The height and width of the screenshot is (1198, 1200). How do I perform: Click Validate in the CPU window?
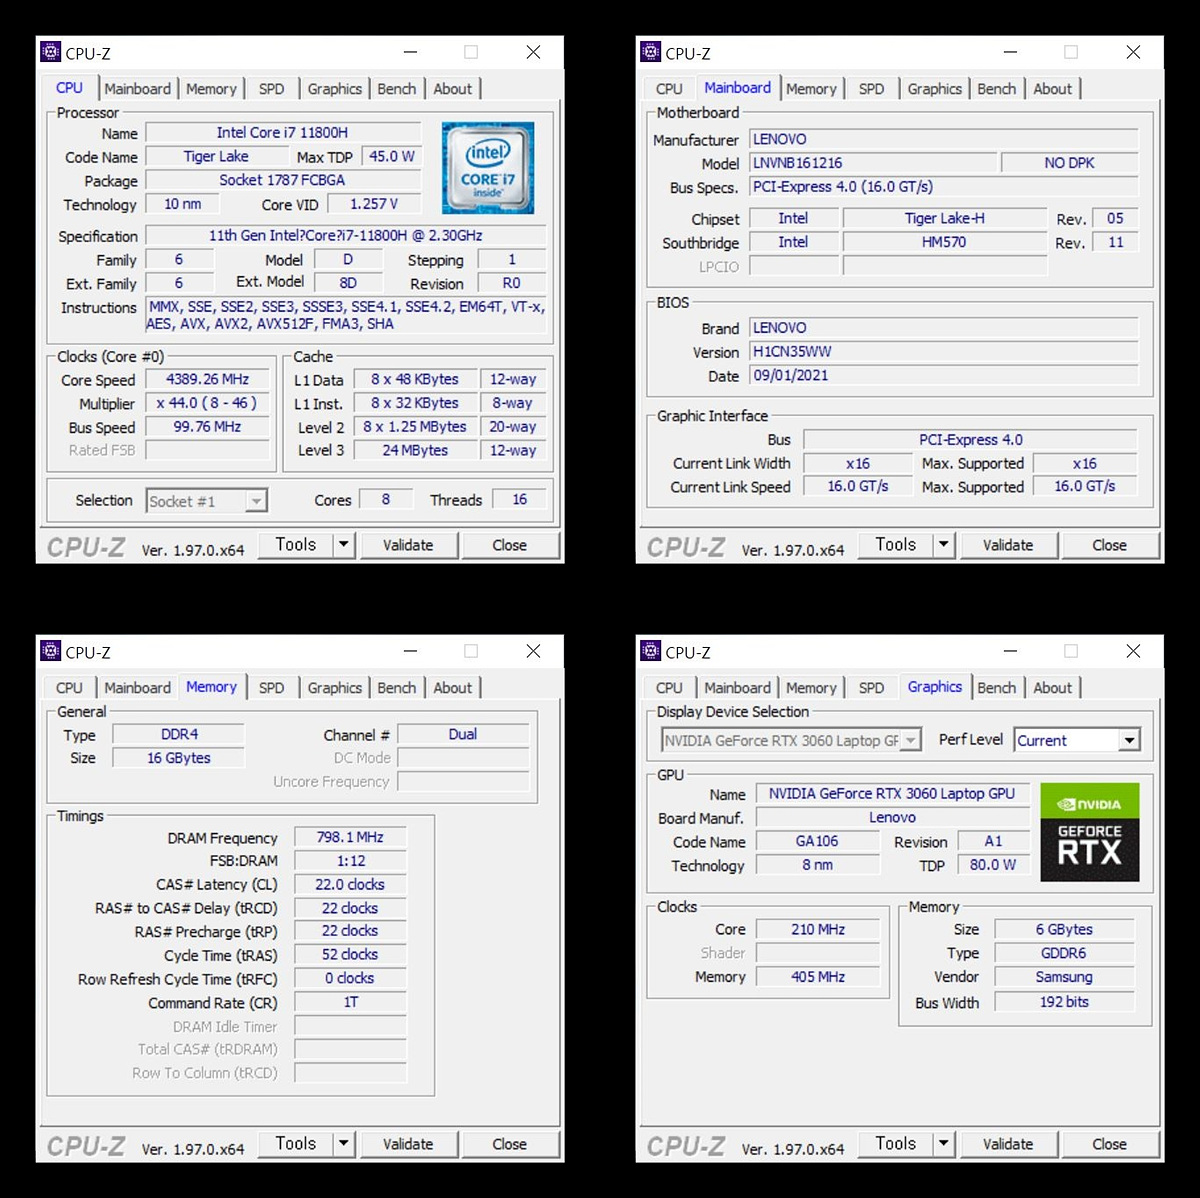(408, 545)
